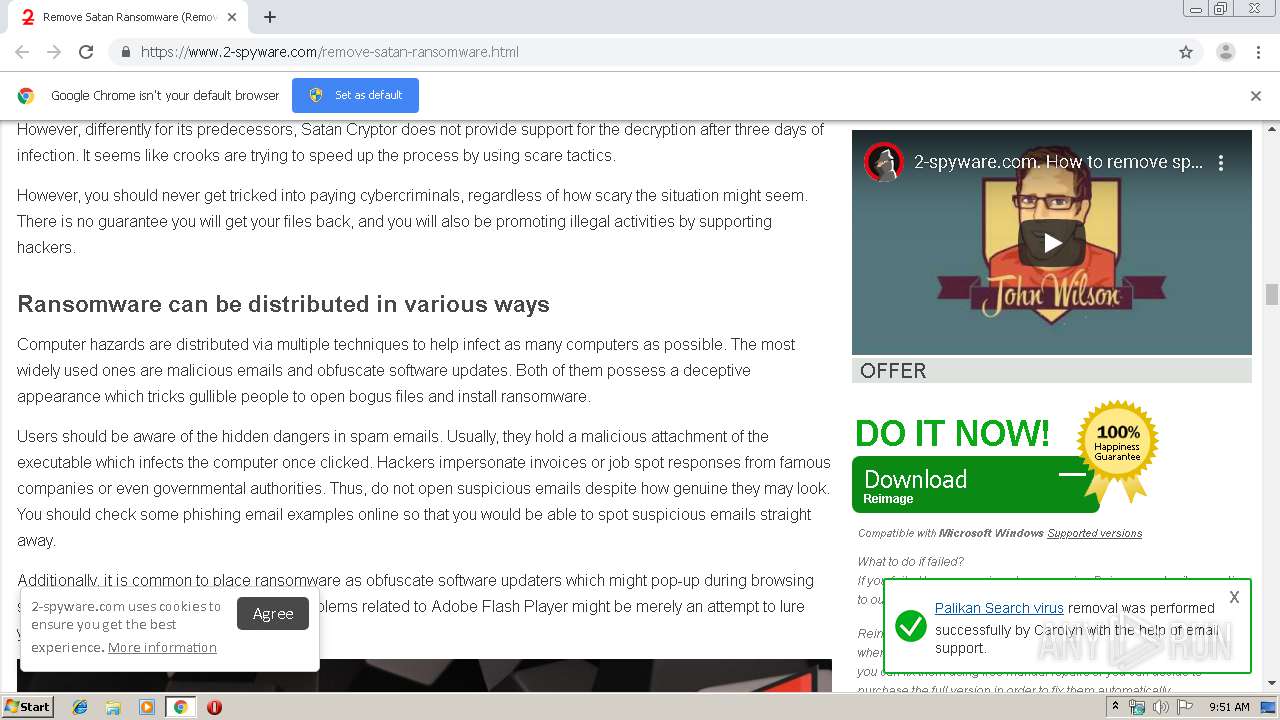
Task: Open Opera icon in taskbar
Action: tap(214, 707)
